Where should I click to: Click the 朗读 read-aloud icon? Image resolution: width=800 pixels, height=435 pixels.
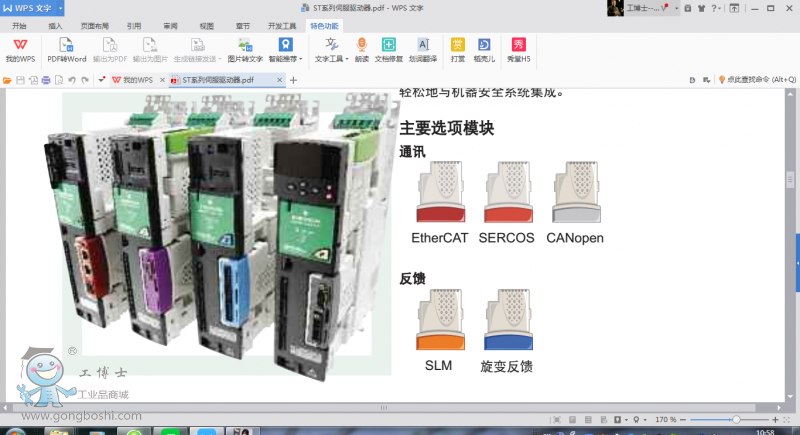pyautogui.click(x=361, y=49)
